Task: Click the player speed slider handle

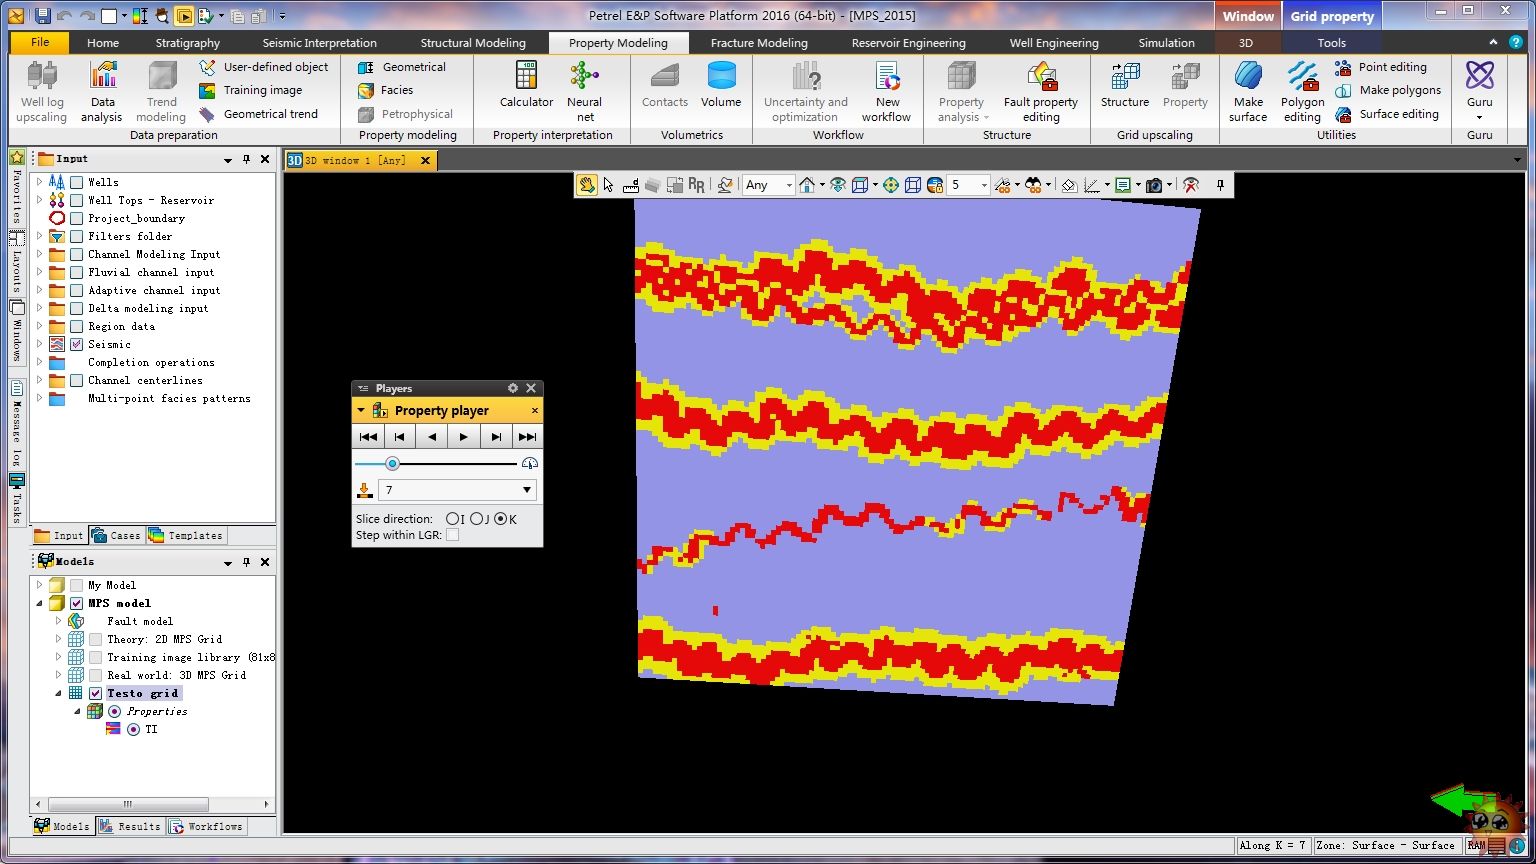Action: tap(392, 463)
